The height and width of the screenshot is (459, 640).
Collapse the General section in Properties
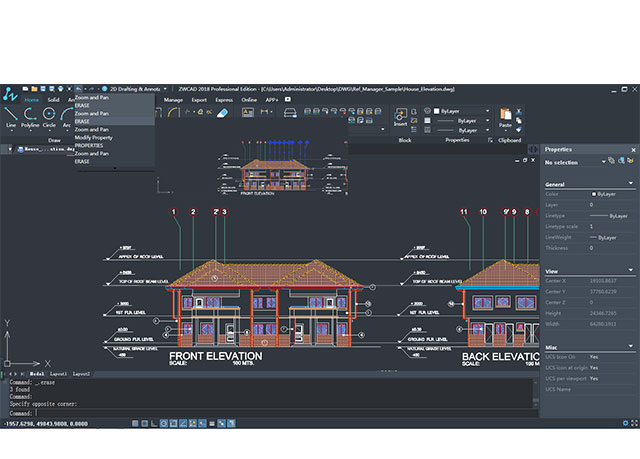(631, 184)
